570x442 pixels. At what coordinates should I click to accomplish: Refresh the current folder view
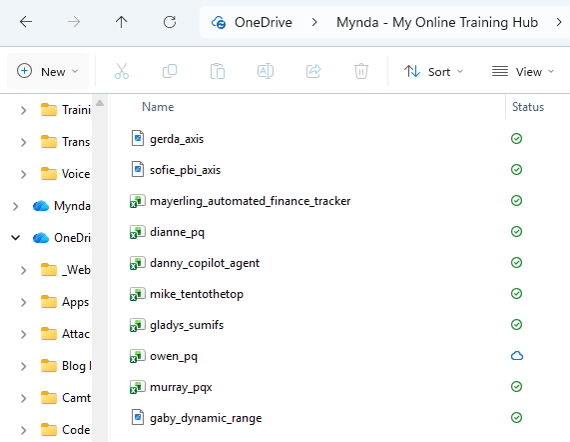pos(169,22)
